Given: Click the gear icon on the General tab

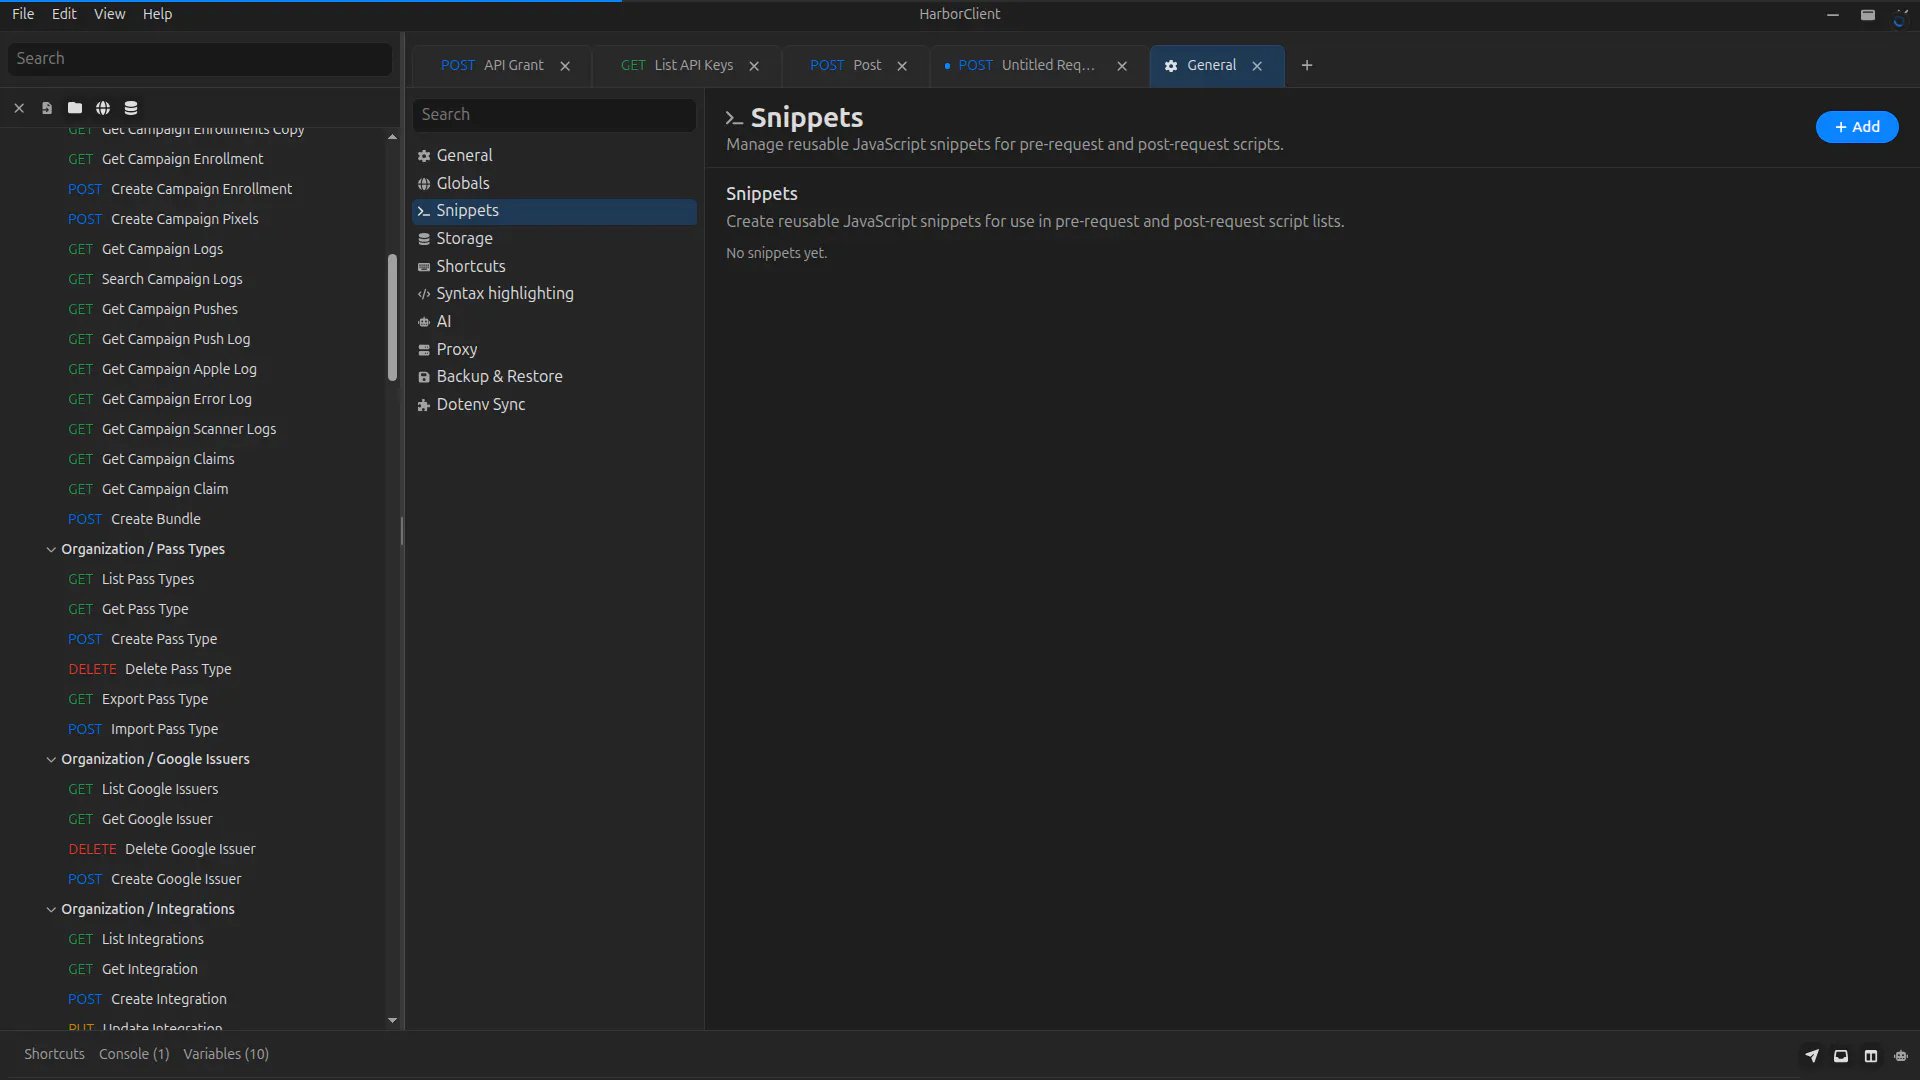Looking at the screenshot, I should tap(1171, 66).
